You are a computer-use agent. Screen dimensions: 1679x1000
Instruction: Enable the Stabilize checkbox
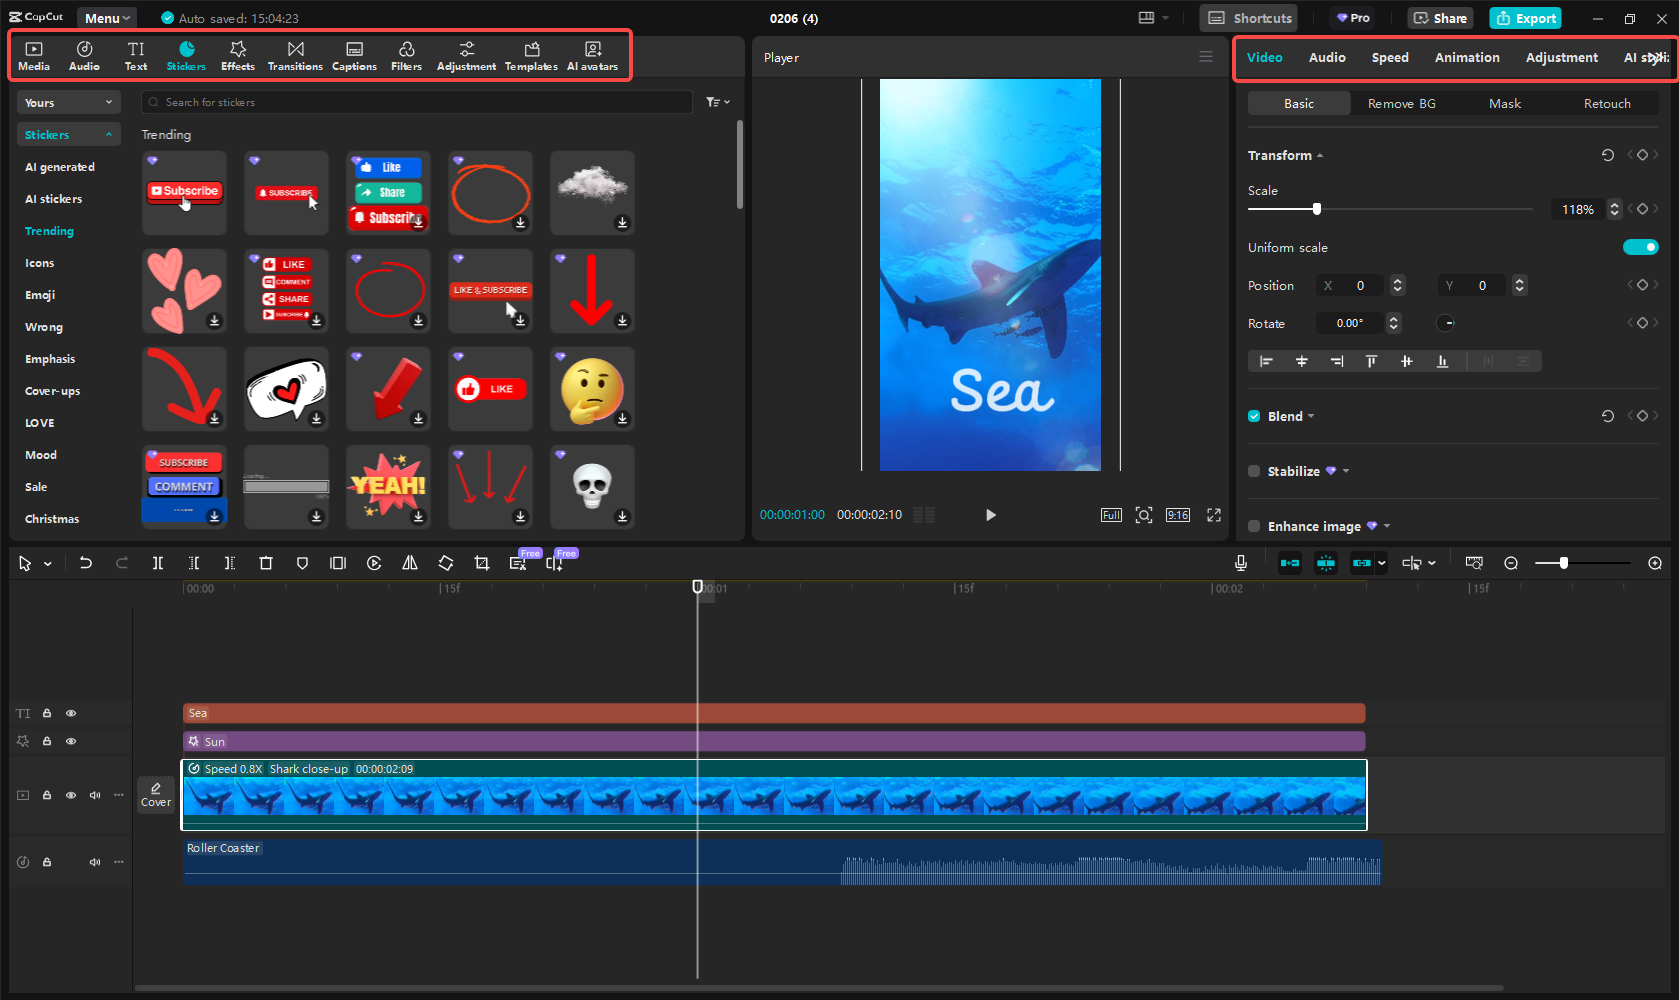click(1254, 471)
